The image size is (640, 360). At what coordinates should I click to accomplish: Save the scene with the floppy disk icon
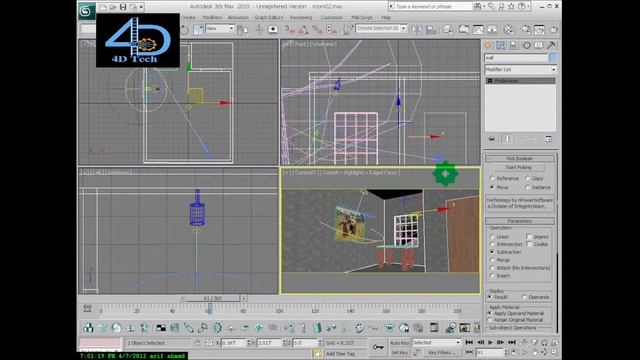123,7
